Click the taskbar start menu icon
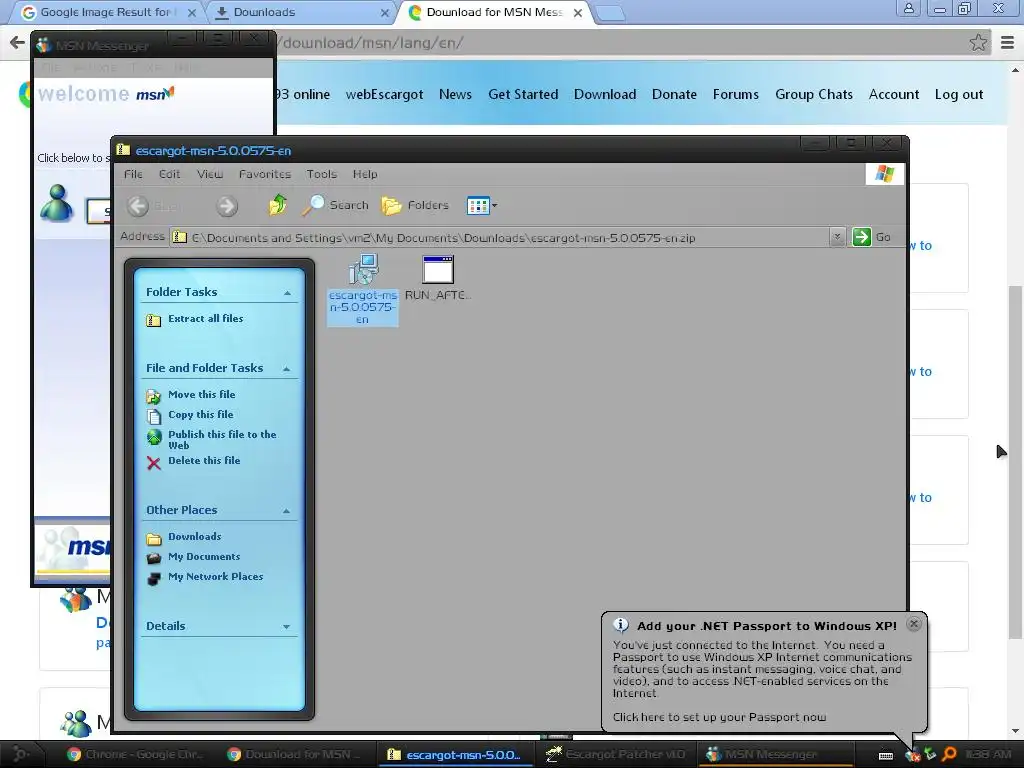Image resolution: width=1024 pixels, height=768 pixels. (20, 754)
